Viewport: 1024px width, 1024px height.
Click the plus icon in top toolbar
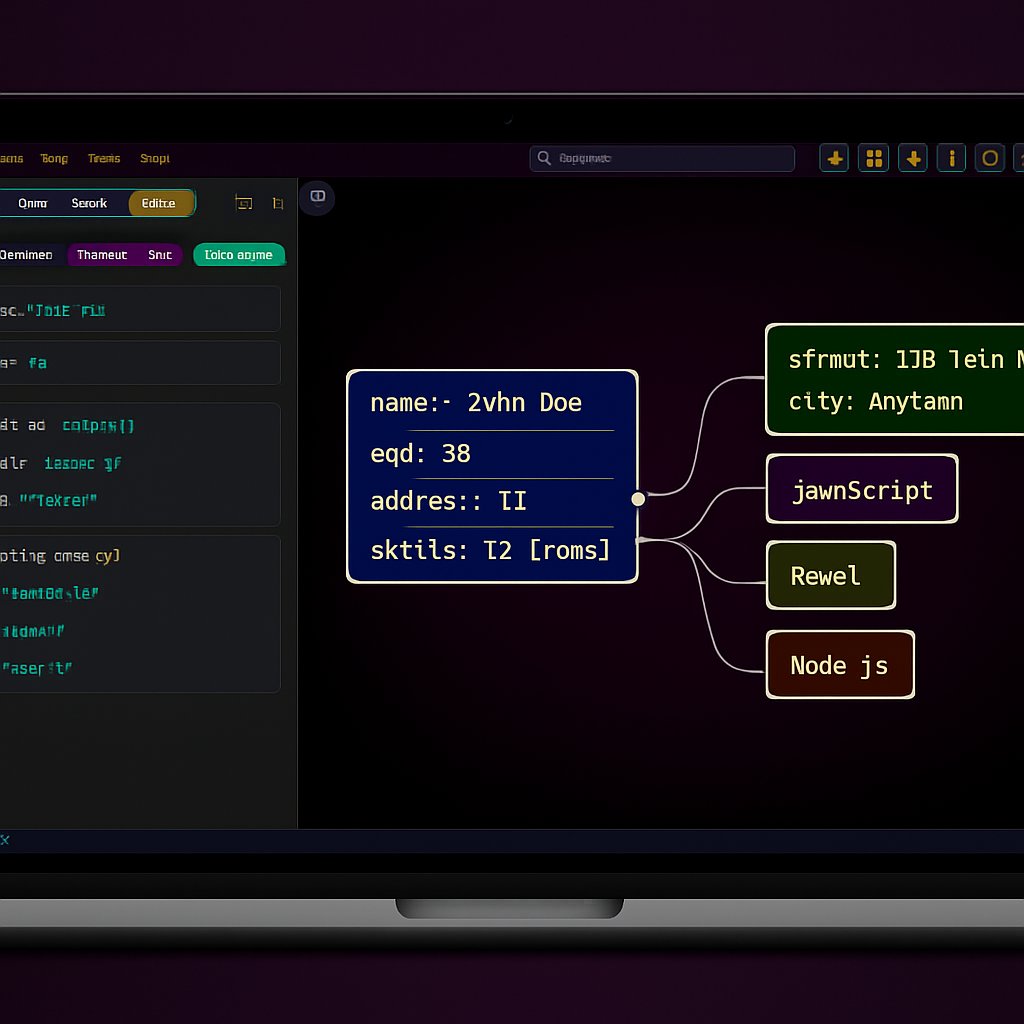tap(834, 158)
